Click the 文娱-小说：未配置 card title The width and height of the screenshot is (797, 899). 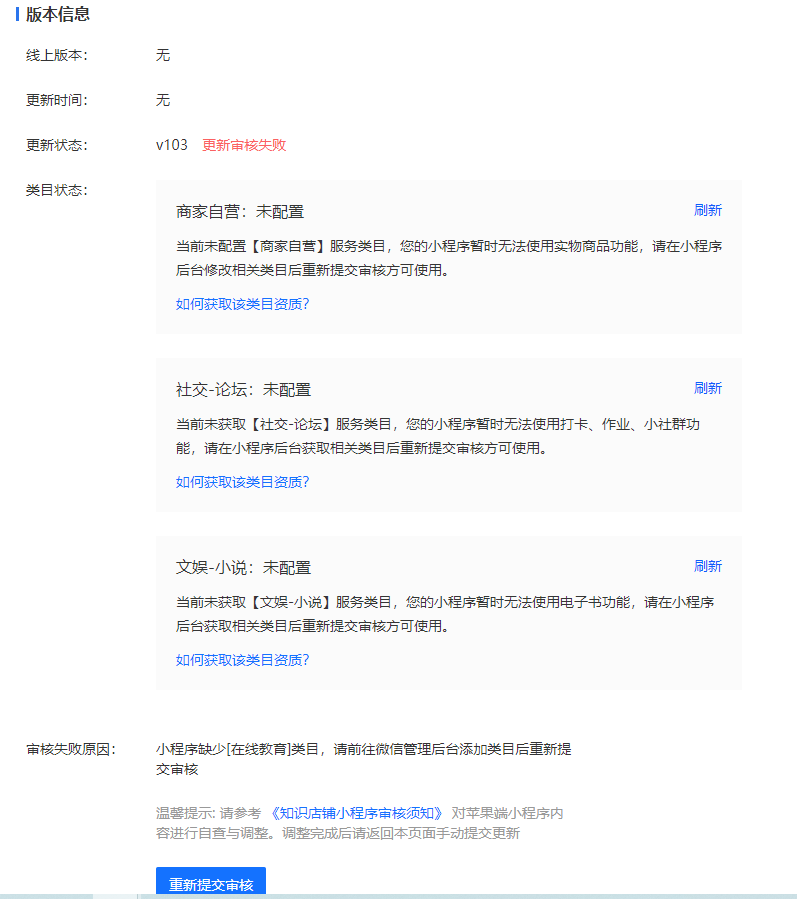tap(243, 568)
